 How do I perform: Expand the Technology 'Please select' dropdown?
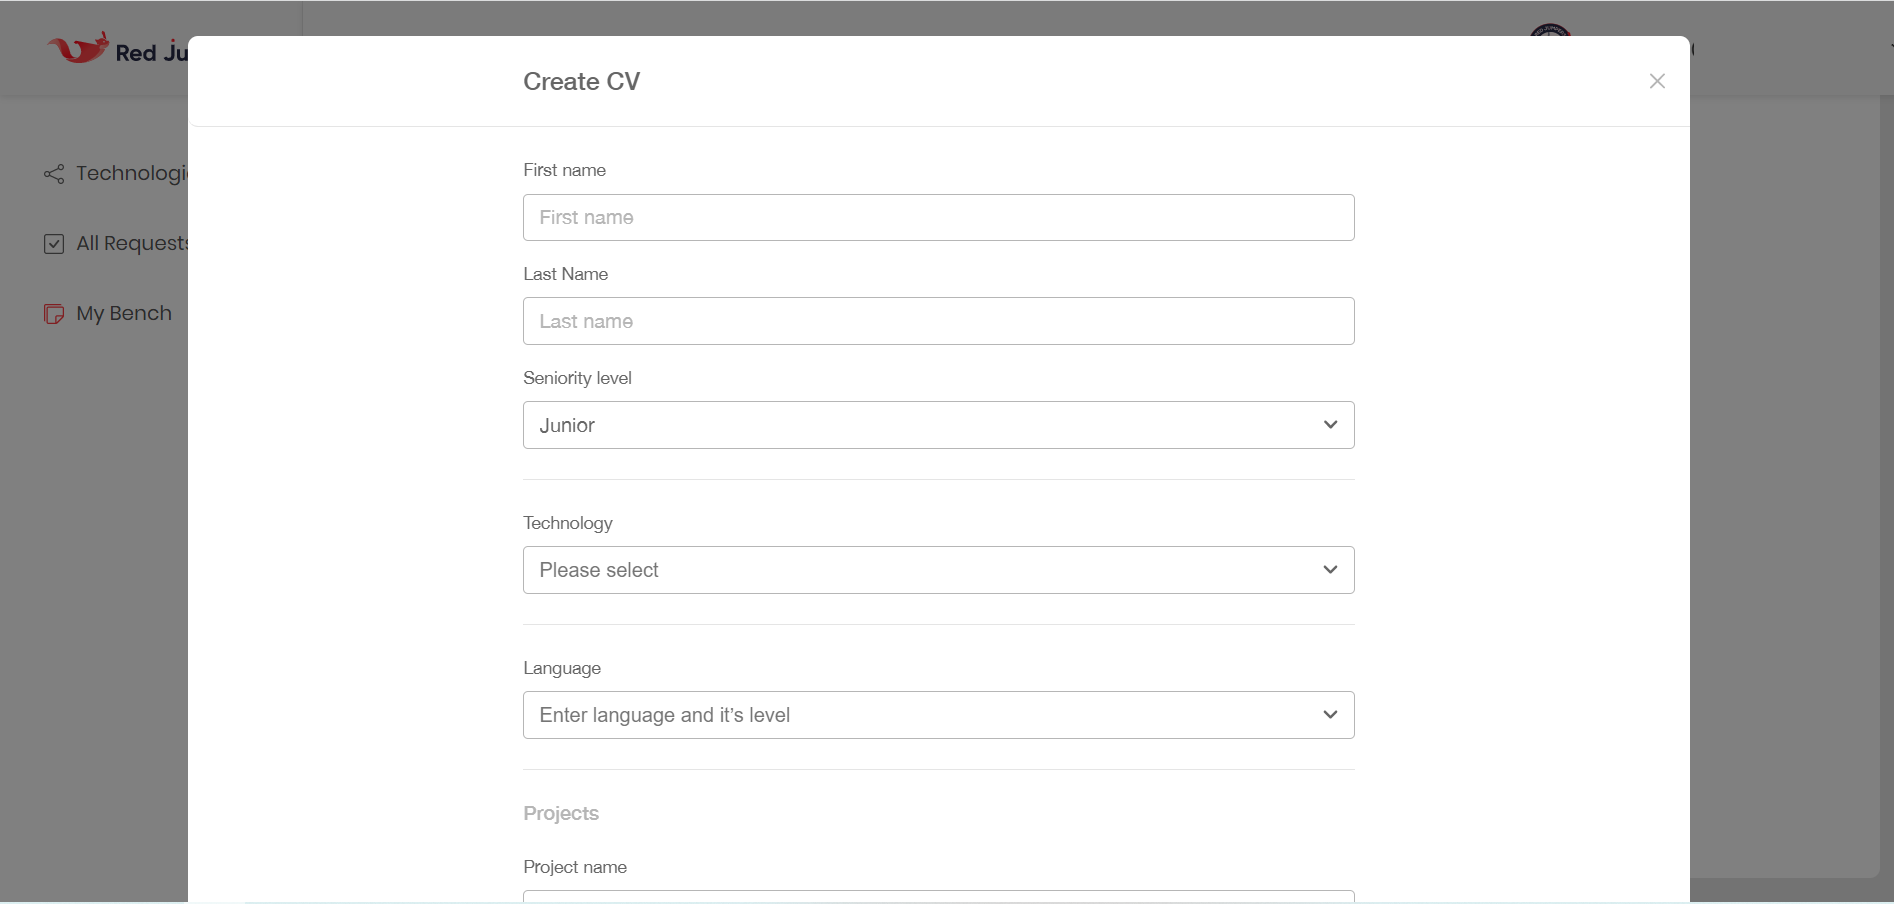point(938,570)
